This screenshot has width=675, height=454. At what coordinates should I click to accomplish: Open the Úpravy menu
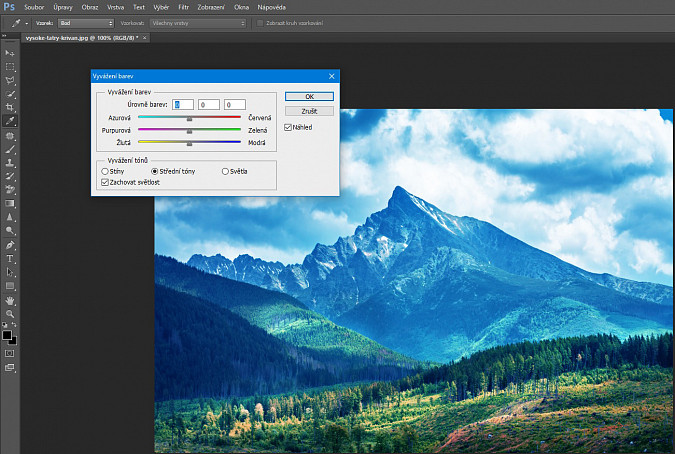coord(63,7)
